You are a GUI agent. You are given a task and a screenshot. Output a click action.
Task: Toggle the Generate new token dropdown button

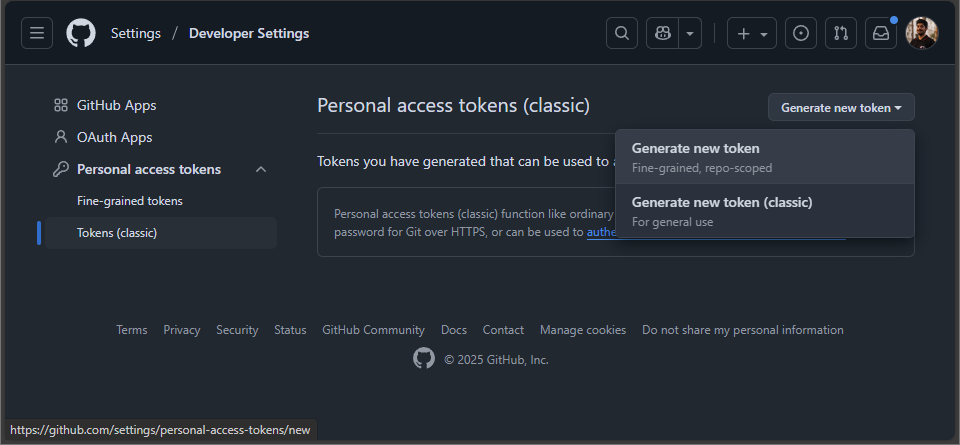(x=841, y=108)
